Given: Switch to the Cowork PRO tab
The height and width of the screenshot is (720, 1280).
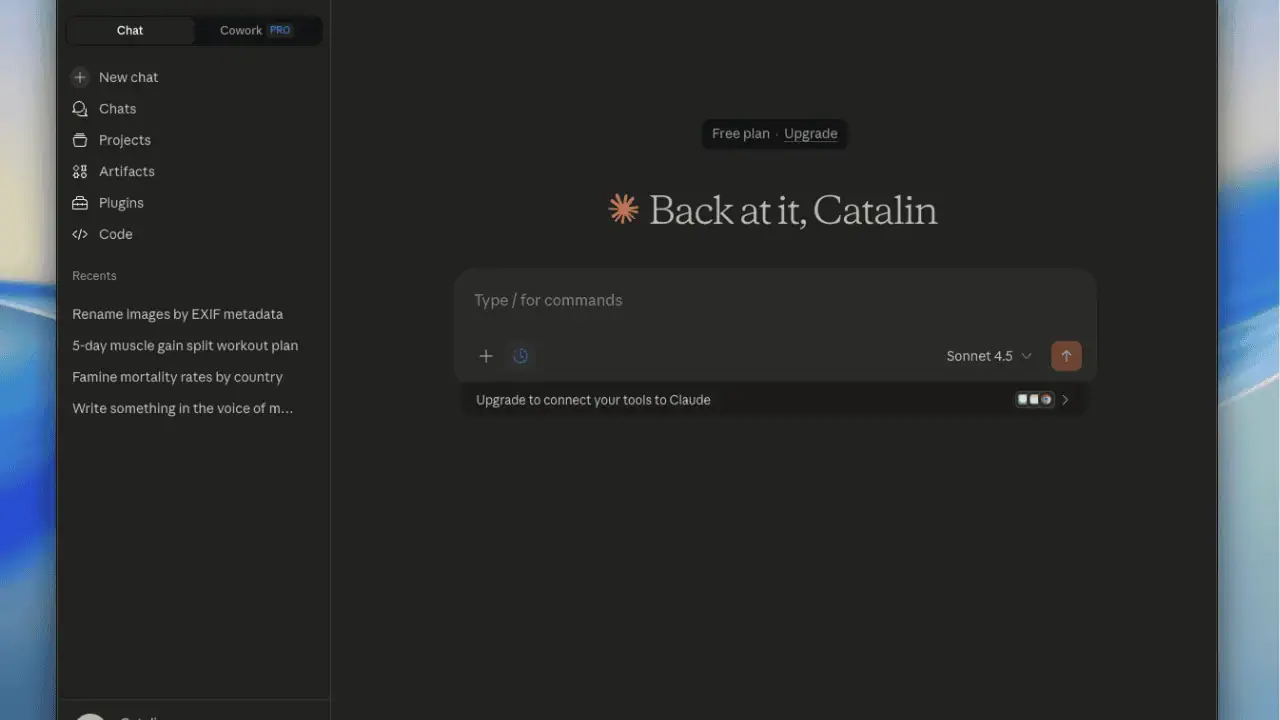Looking at the screenshot, I should [x=257, y=30].
